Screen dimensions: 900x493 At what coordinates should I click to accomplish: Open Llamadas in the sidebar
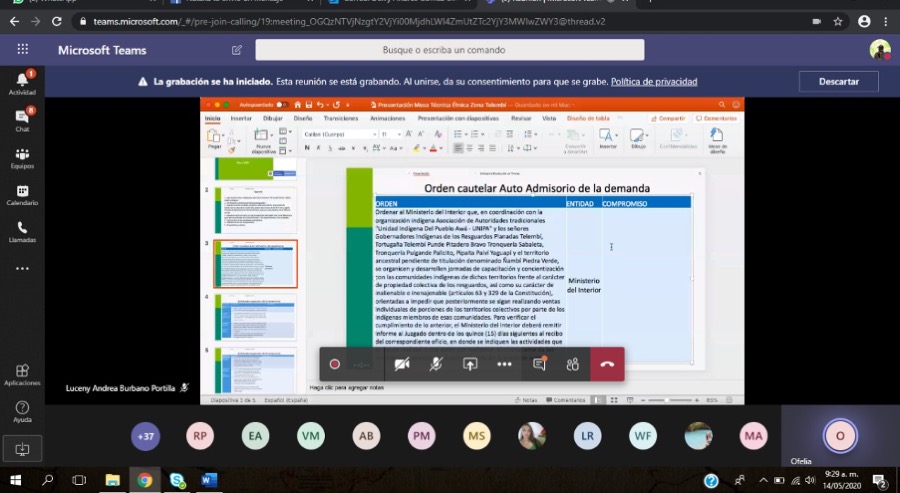(x=22, y=231)
